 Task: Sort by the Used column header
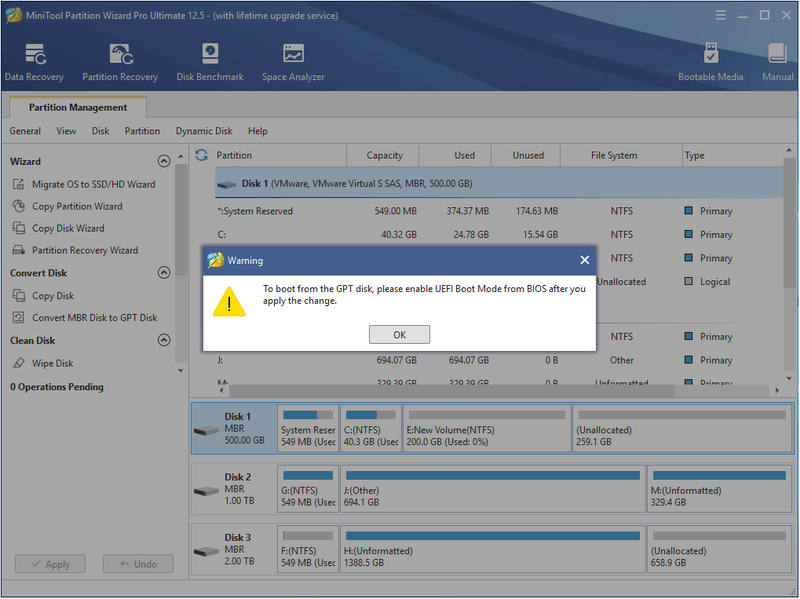click(455, 155)
